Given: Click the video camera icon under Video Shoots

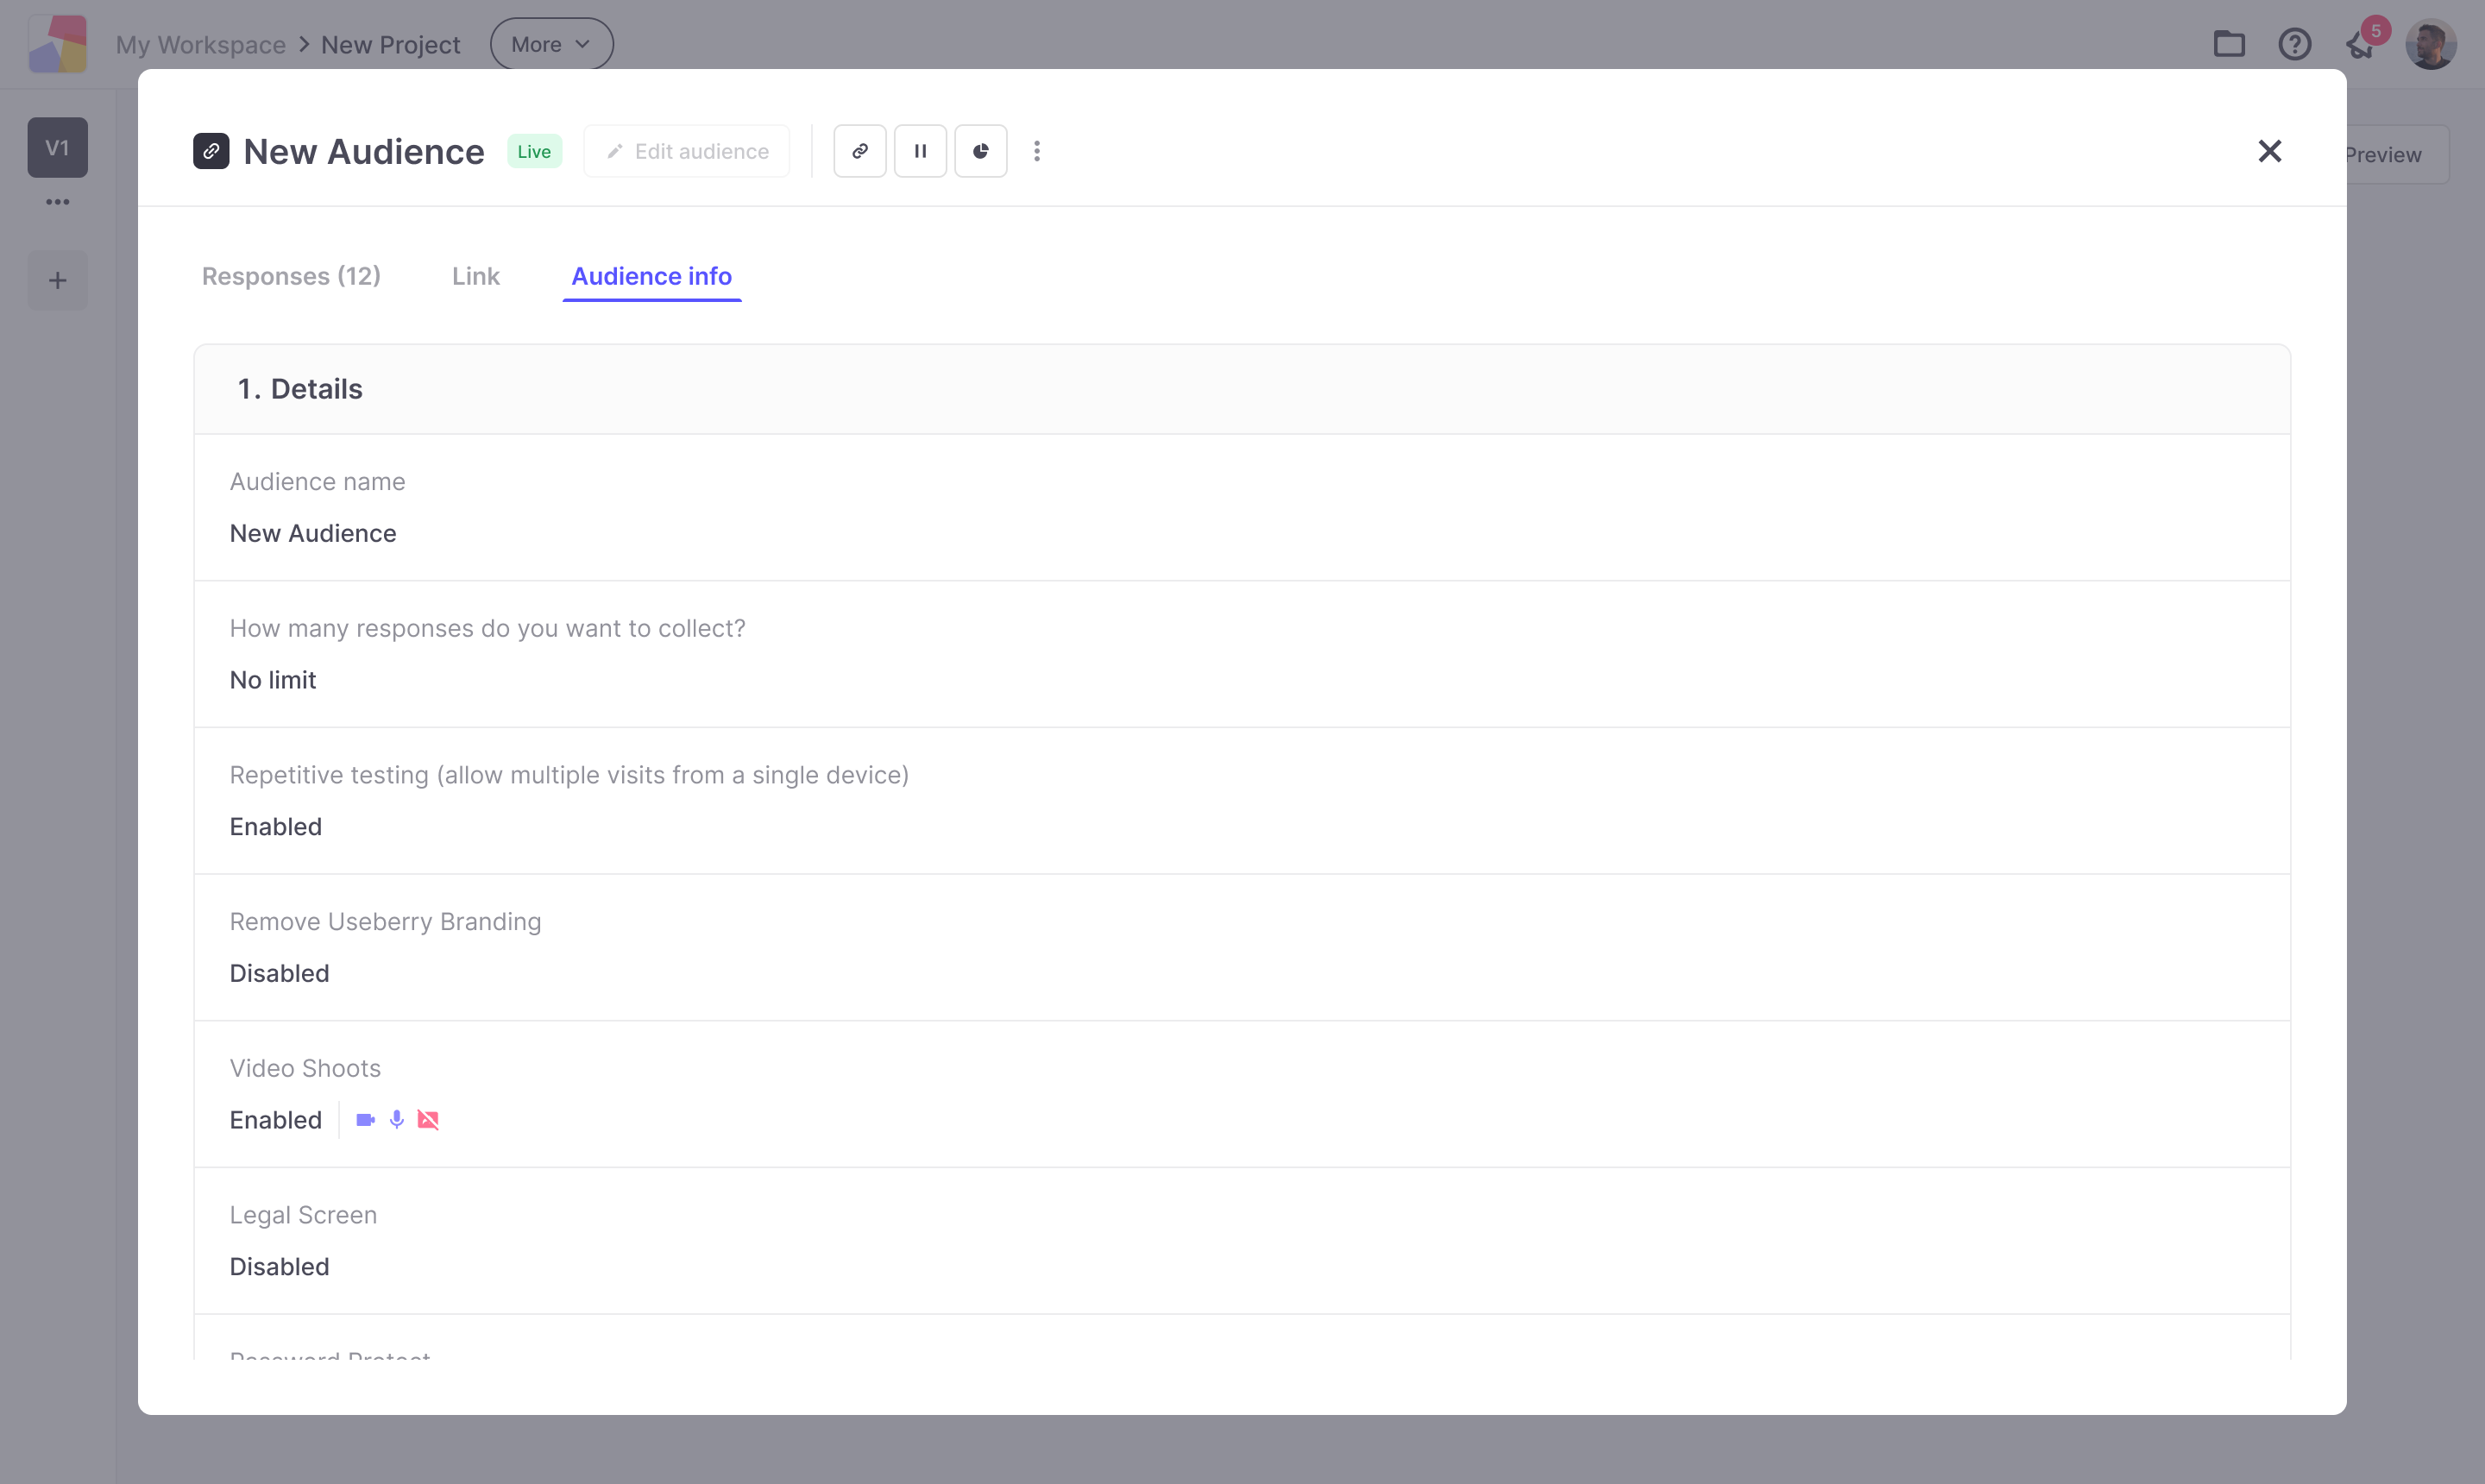Looking at the screenshot, I should pyautogui.click(x=365, y=1120).
